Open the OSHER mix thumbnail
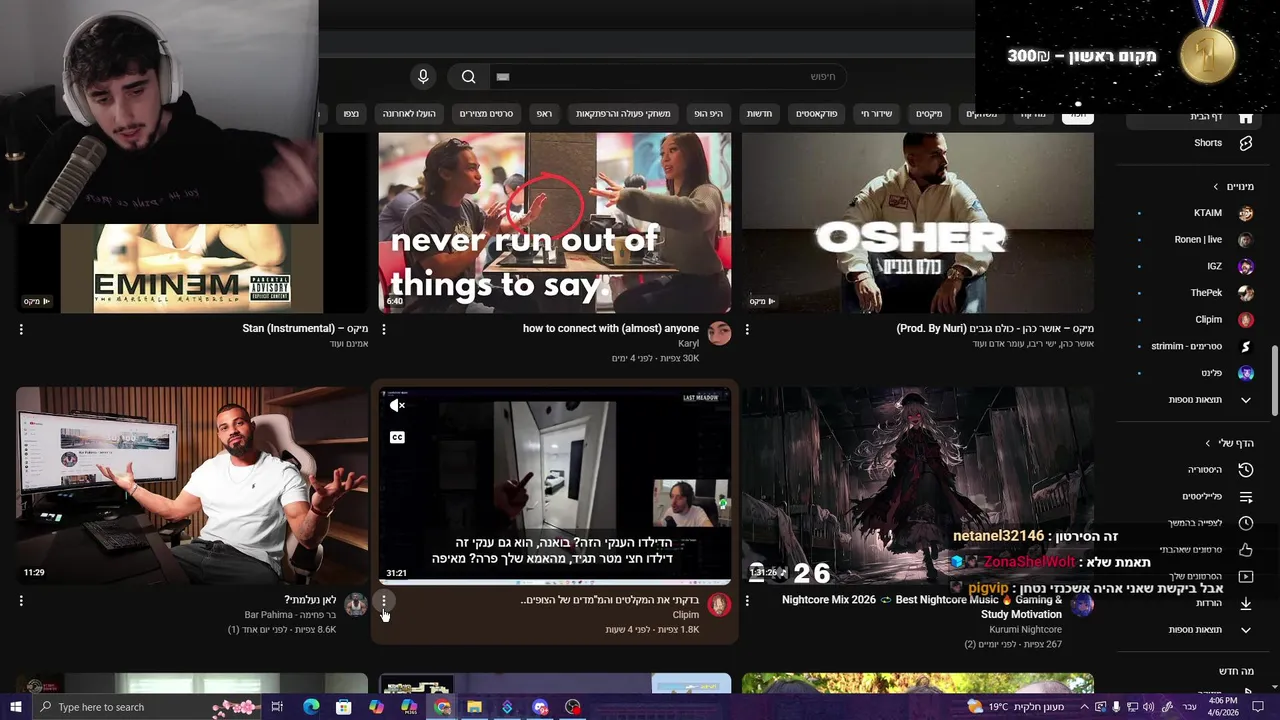 pos(918,223)
